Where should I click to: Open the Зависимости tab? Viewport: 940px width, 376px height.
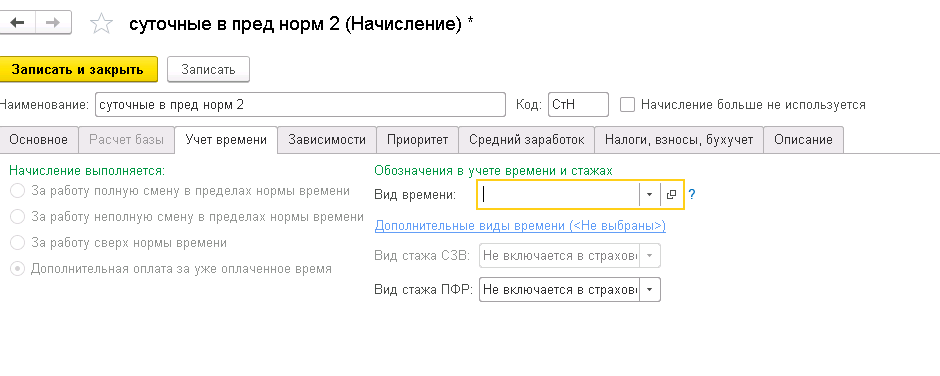(x=327, y=140)
